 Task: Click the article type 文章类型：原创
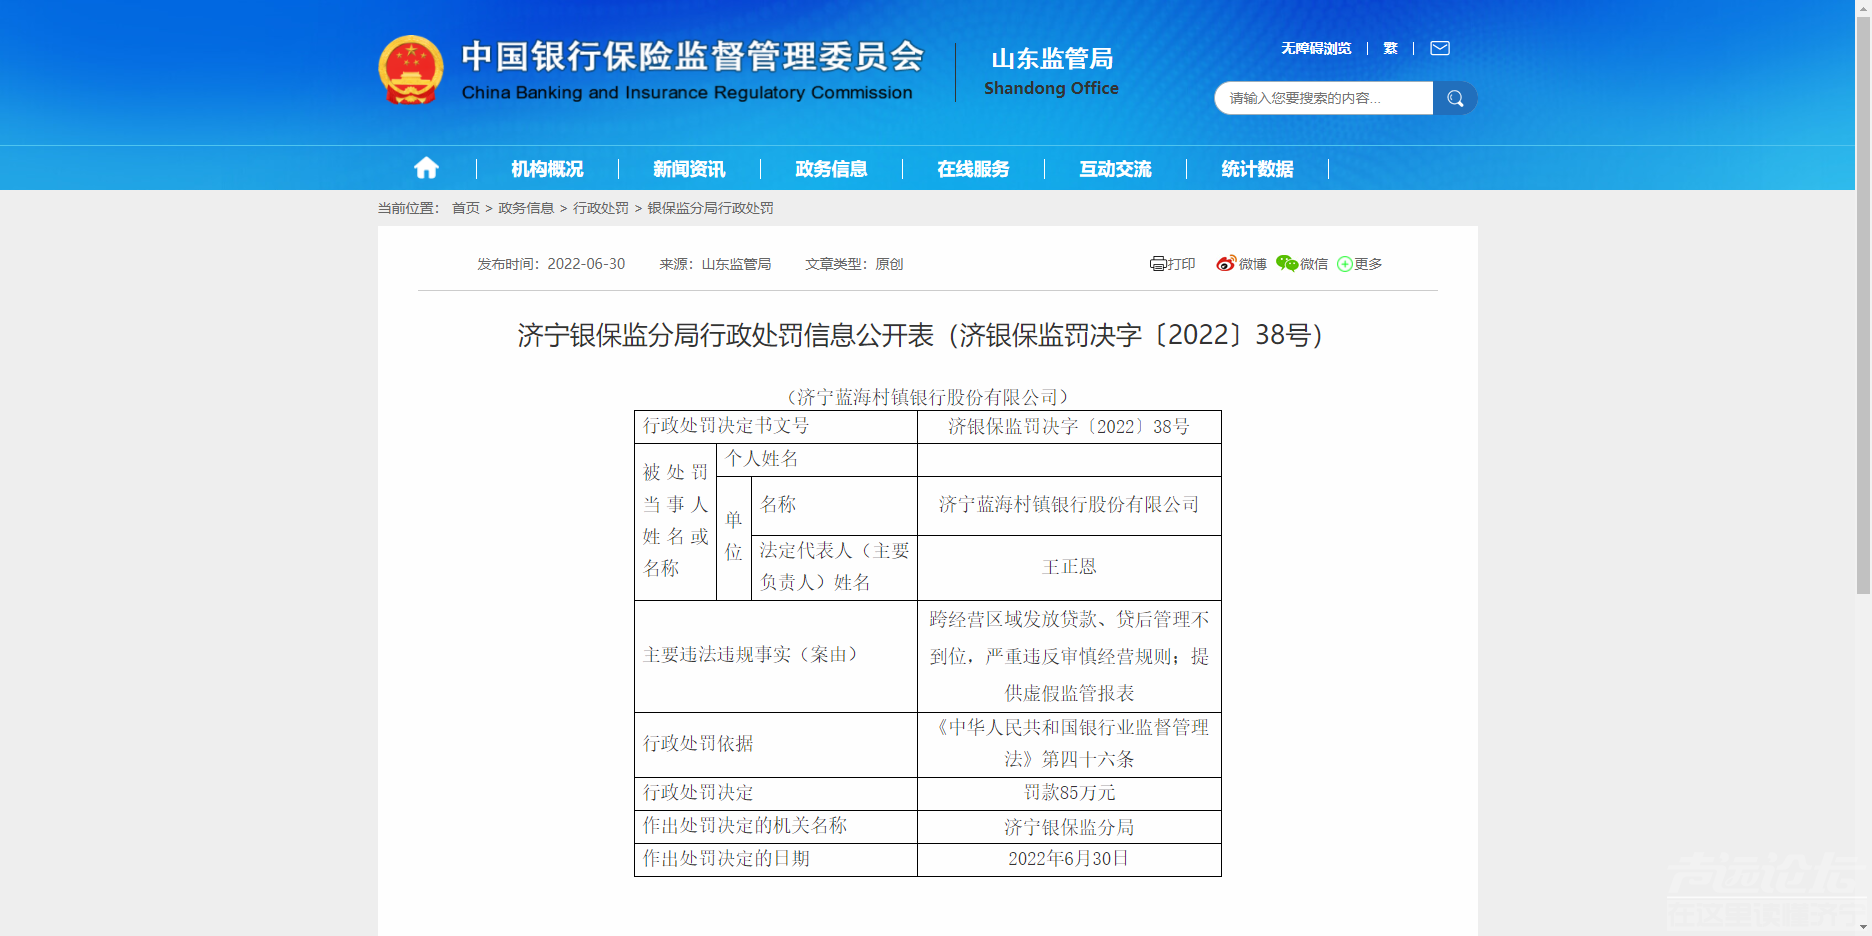tap(854, 264)
